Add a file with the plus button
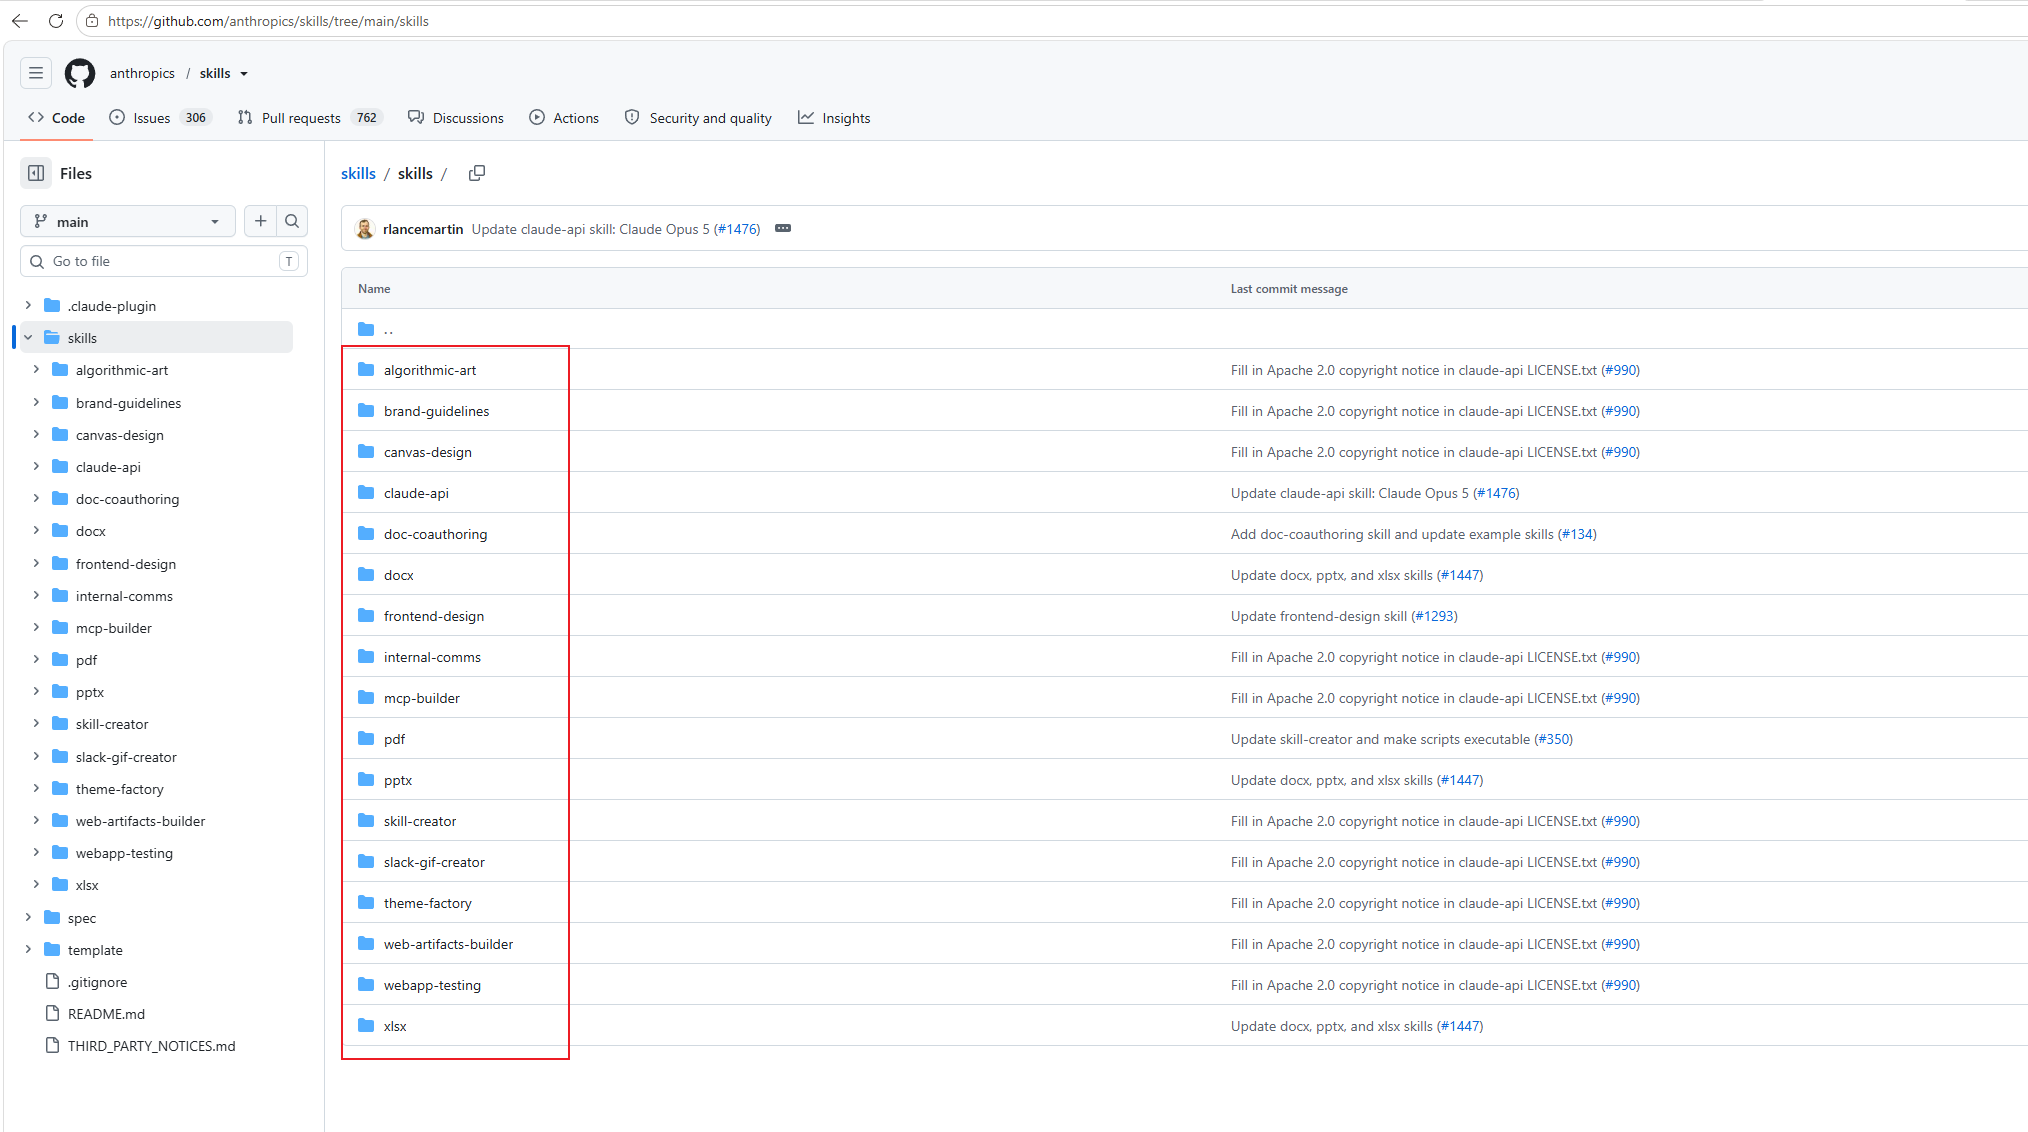This screenshot has height=1132, width=2028. tap(261, 221)
